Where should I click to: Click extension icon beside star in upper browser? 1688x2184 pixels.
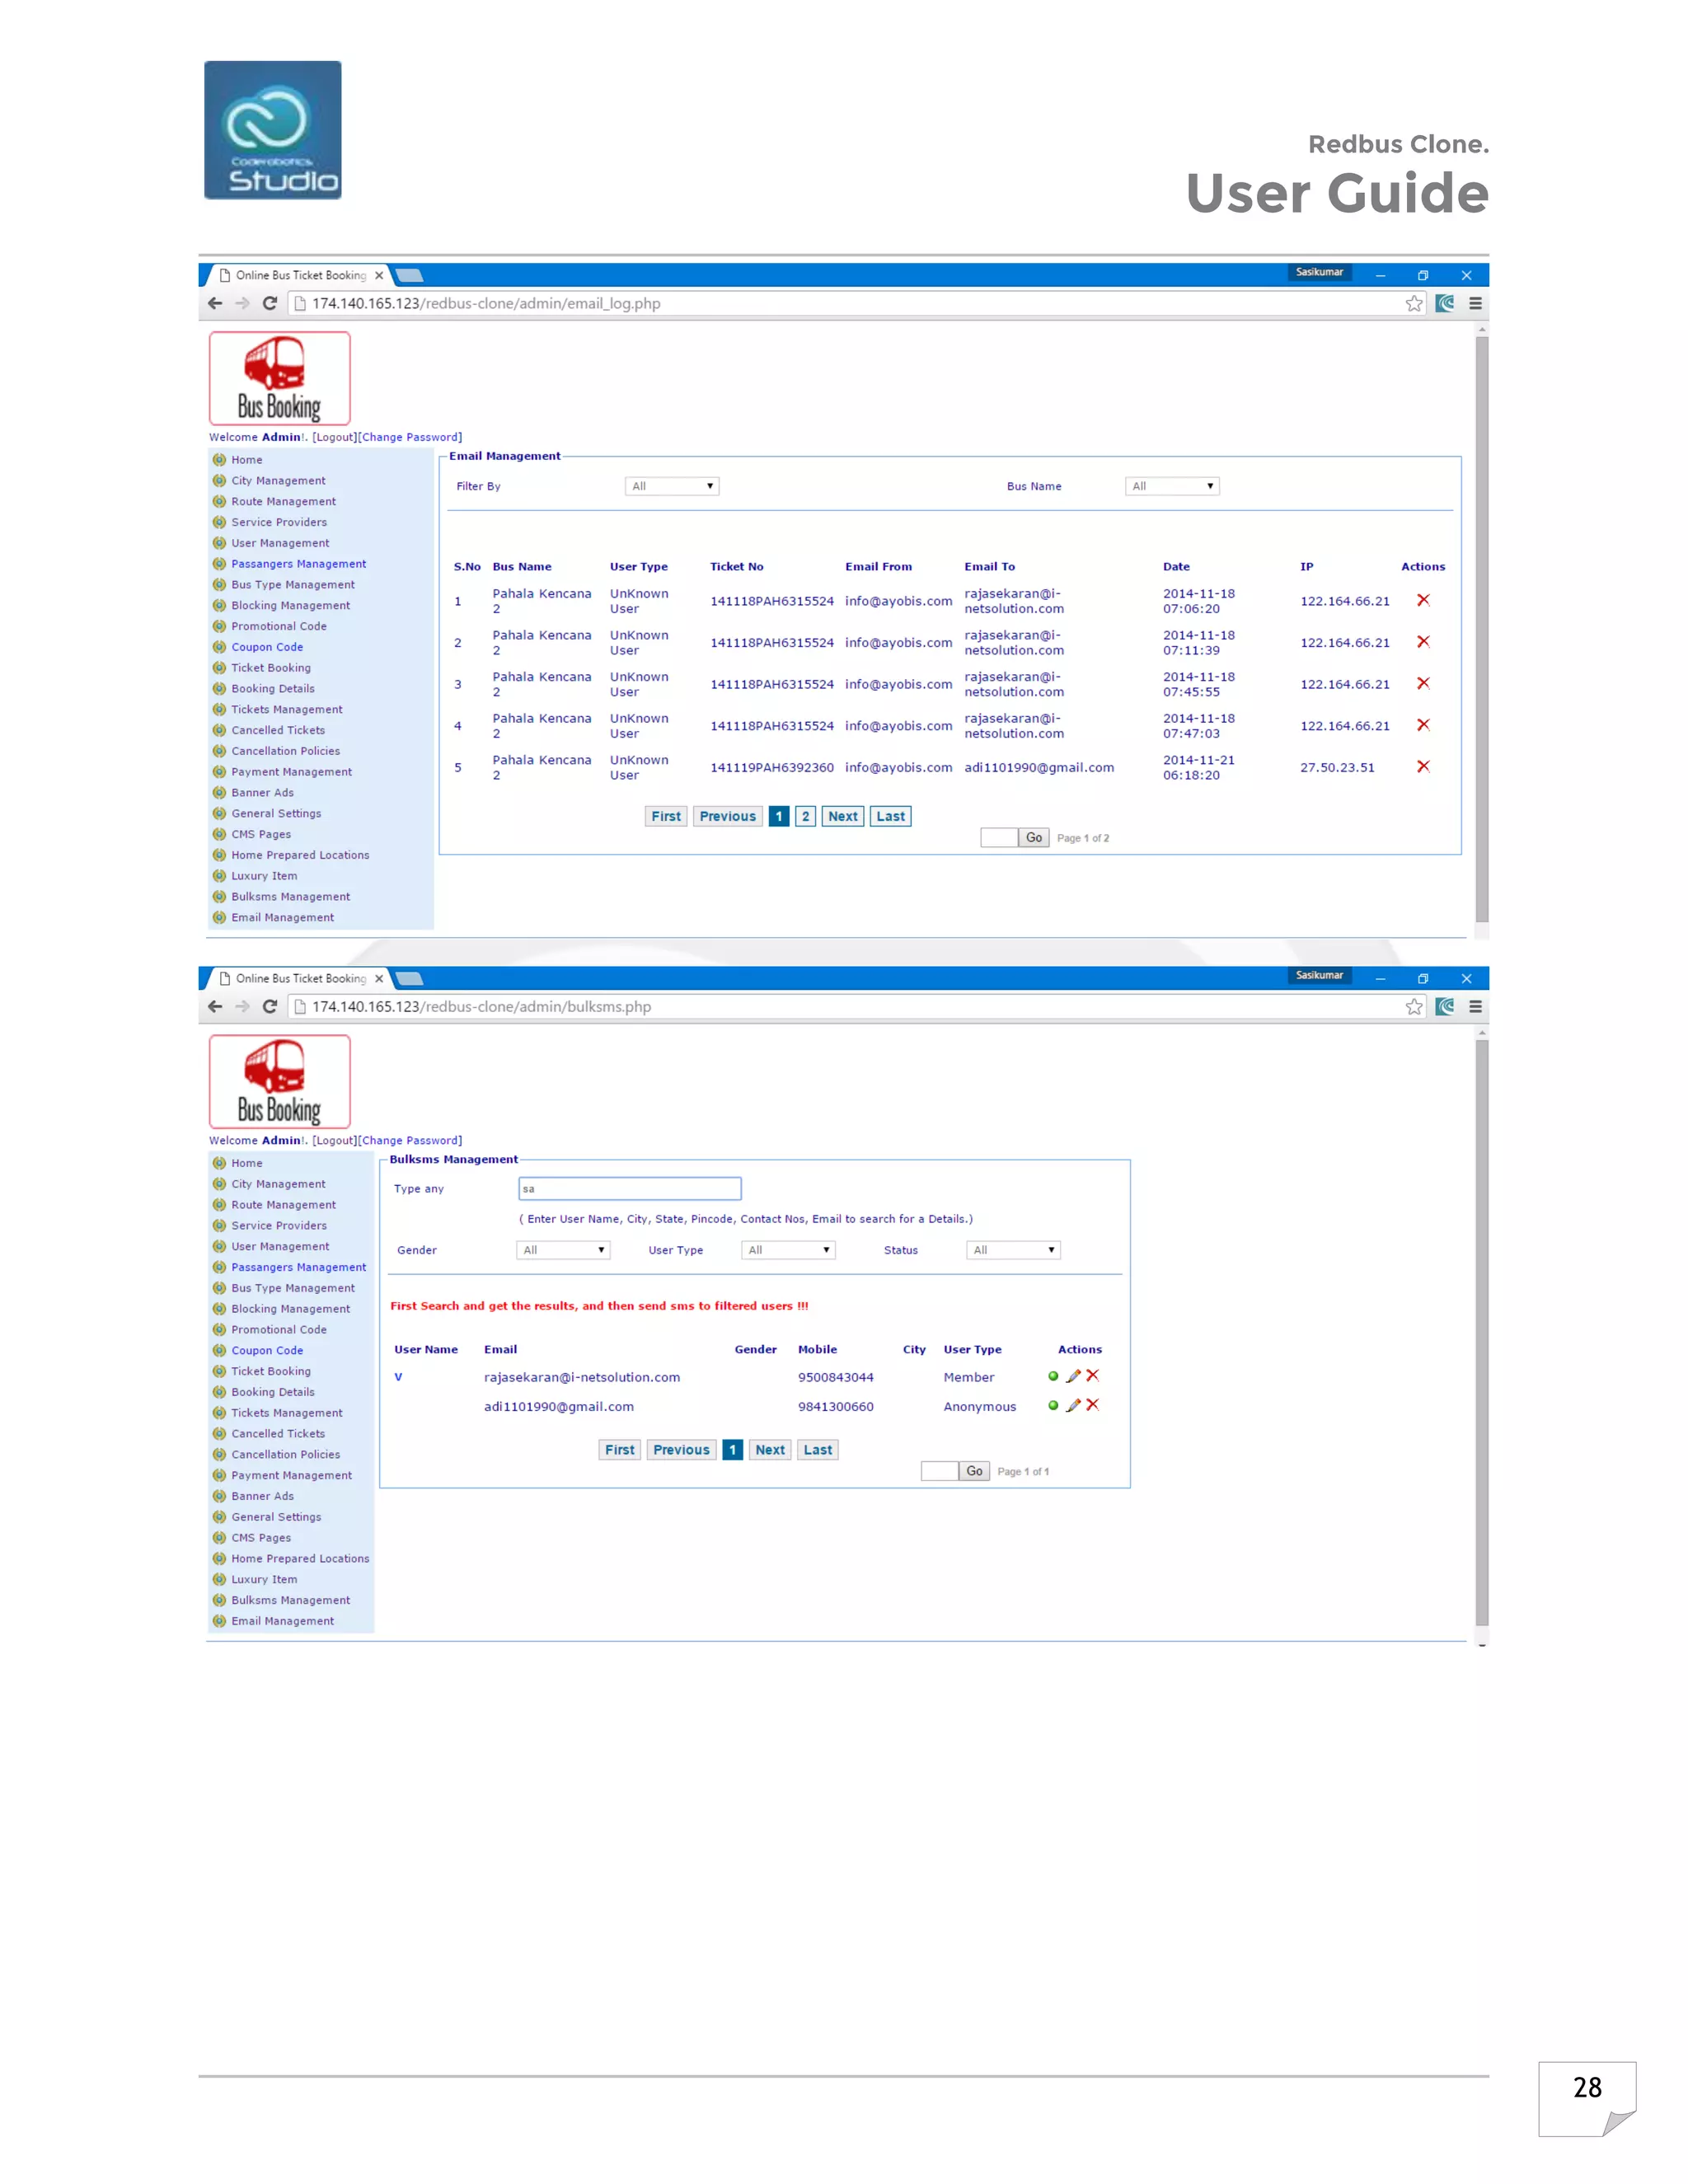(1445, 303)
